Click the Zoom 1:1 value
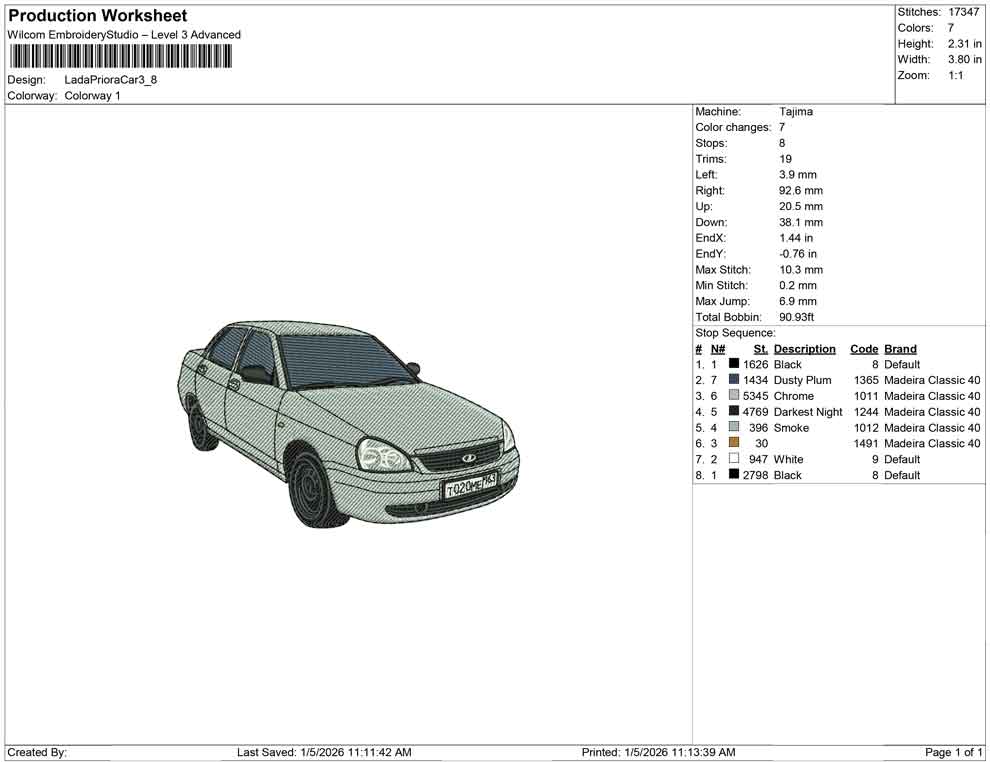990x762 pixels. [958, 73]
